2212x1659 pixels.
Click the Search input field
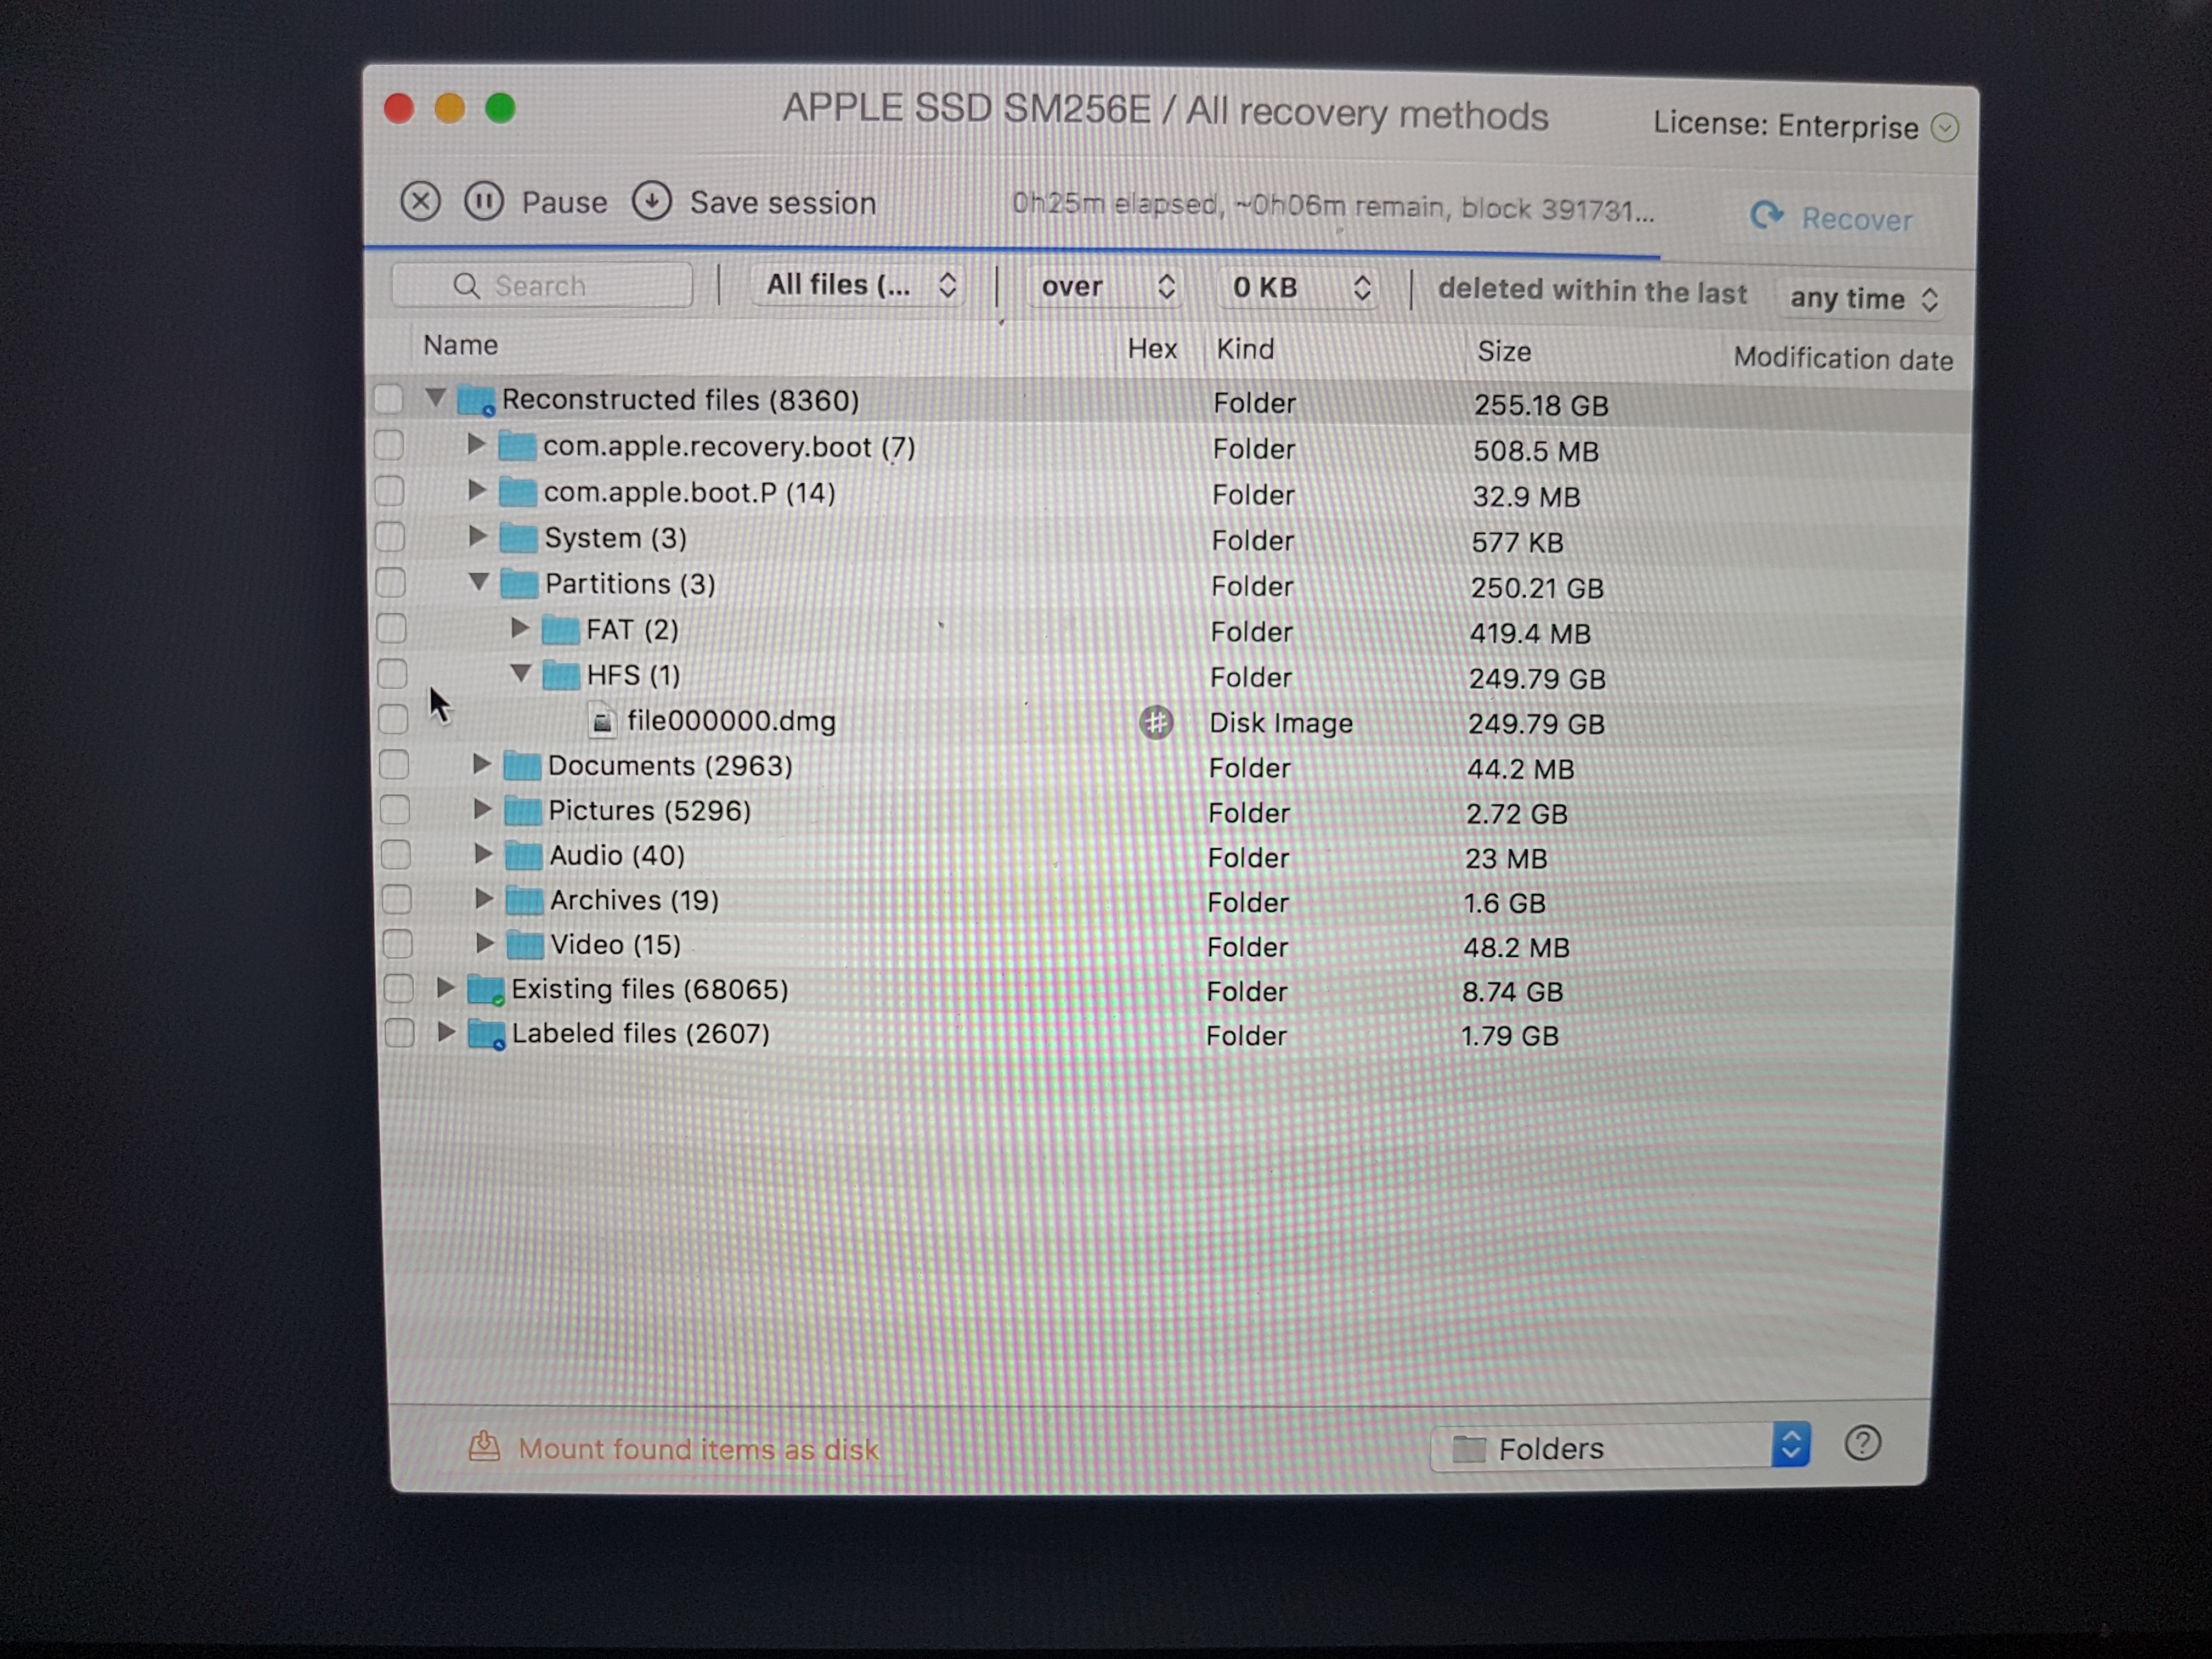pos(542,286)
